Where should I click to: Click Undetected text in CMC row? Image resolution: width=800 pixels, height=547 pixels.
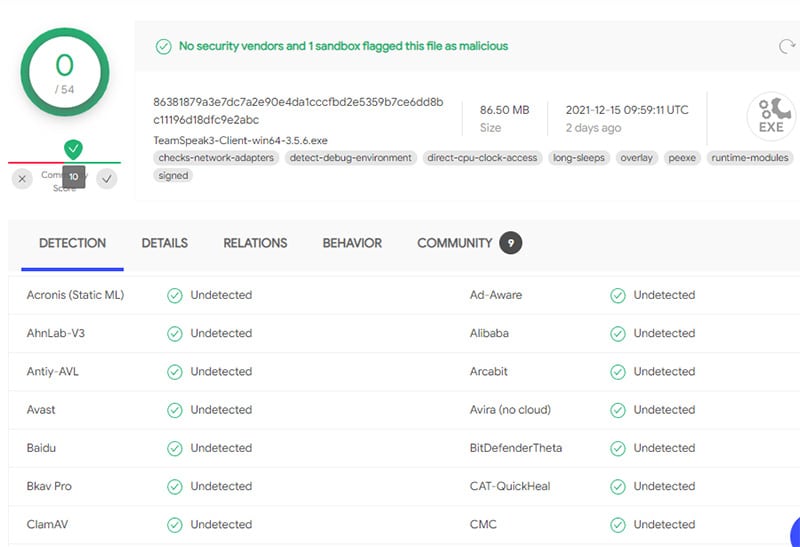(664, 525)
